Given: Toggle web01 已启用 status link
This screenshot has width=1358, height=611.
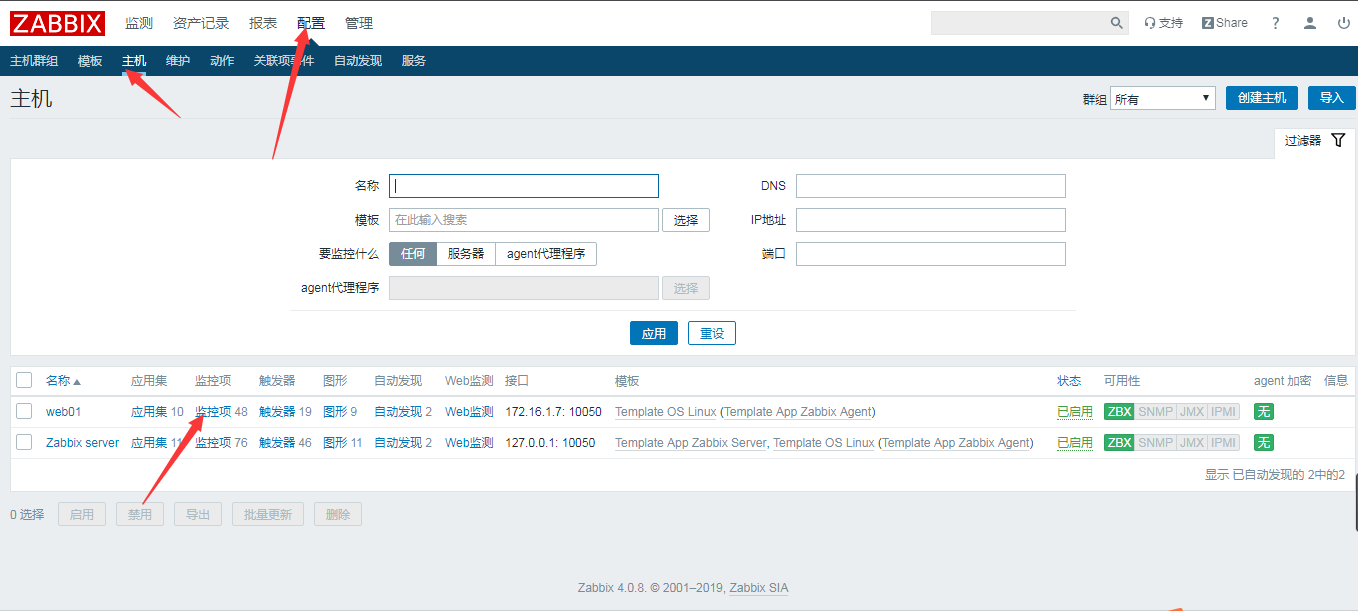Looking at the screenshot, I should 1075,412.
